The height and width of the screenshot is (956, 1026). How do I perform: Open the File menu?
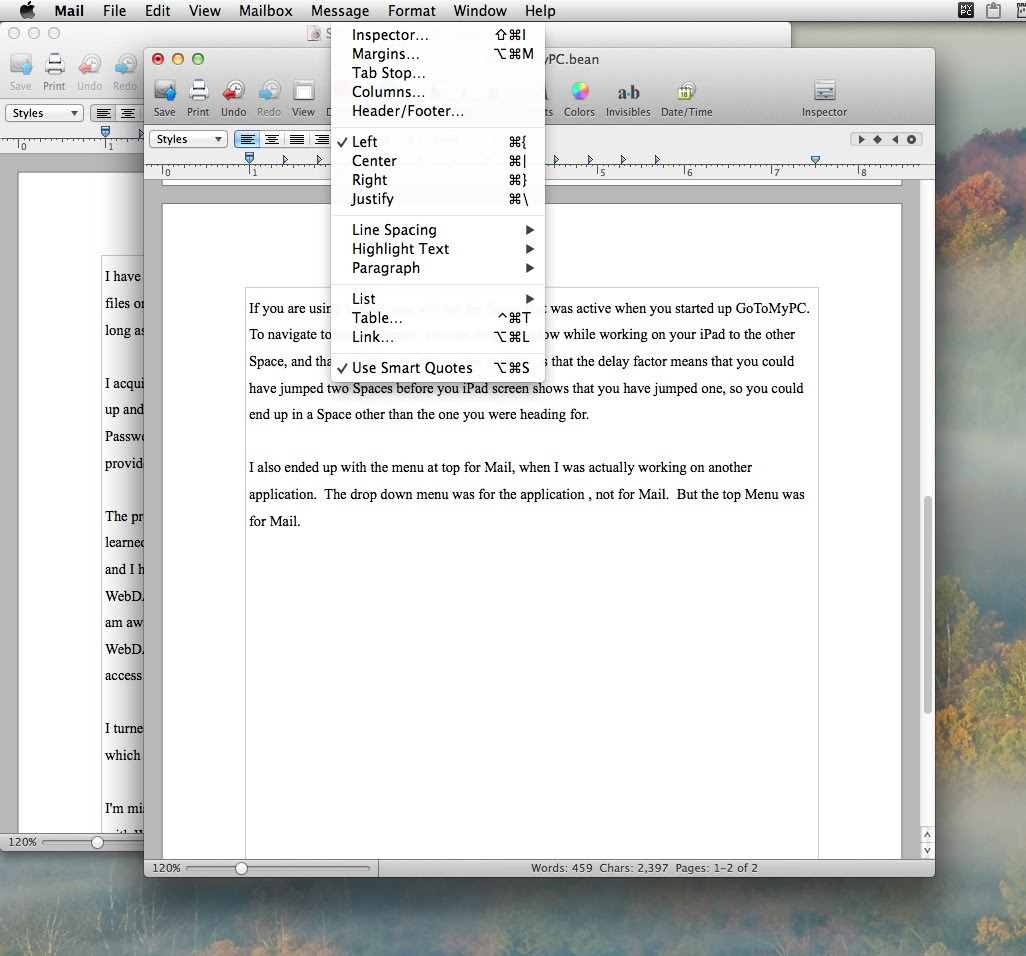click(115, 11)
